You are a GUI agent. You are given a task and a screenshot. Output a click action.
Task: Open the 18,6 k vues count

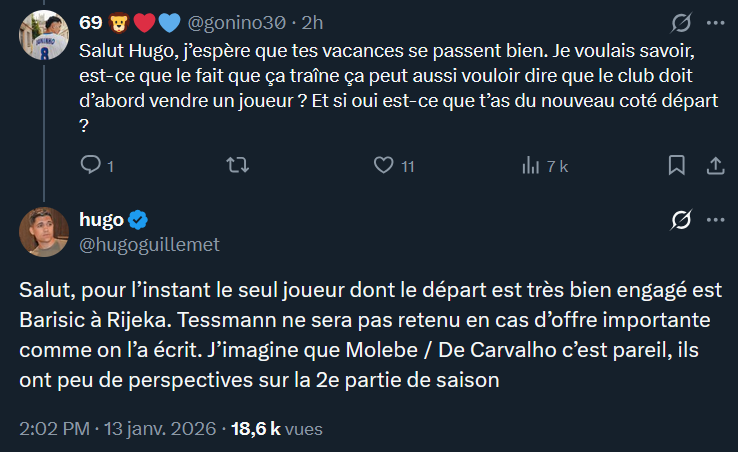pos(275,428)
